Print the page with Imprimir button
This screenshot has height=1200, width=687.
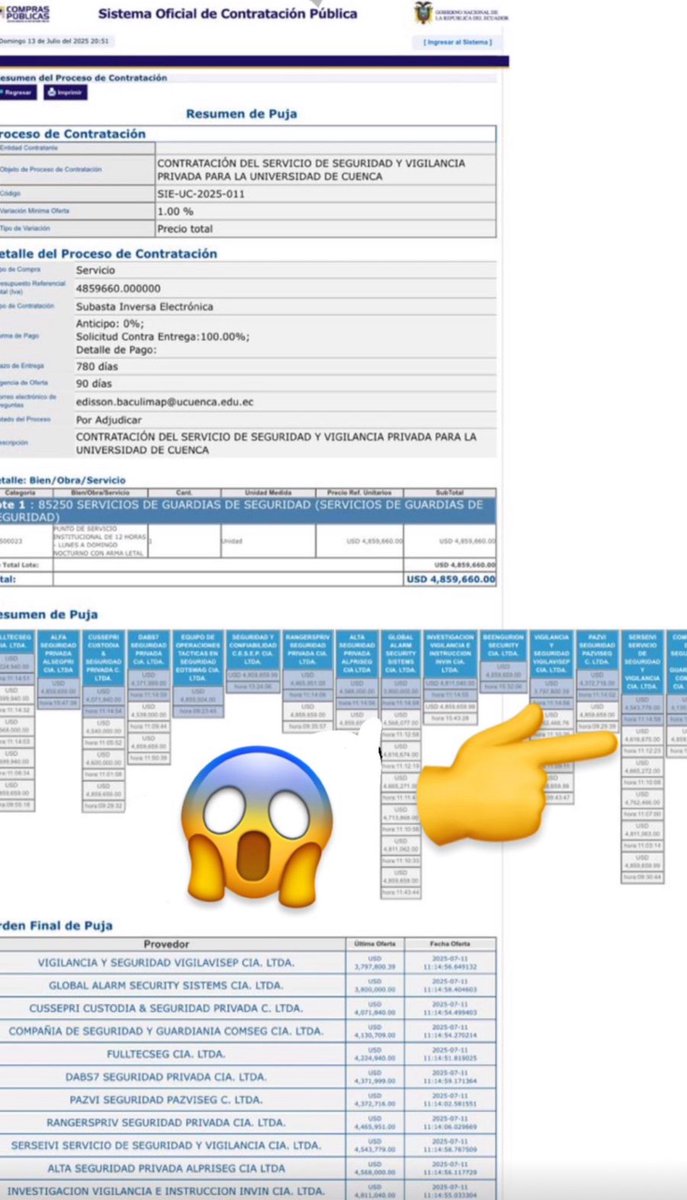[65, 92]
